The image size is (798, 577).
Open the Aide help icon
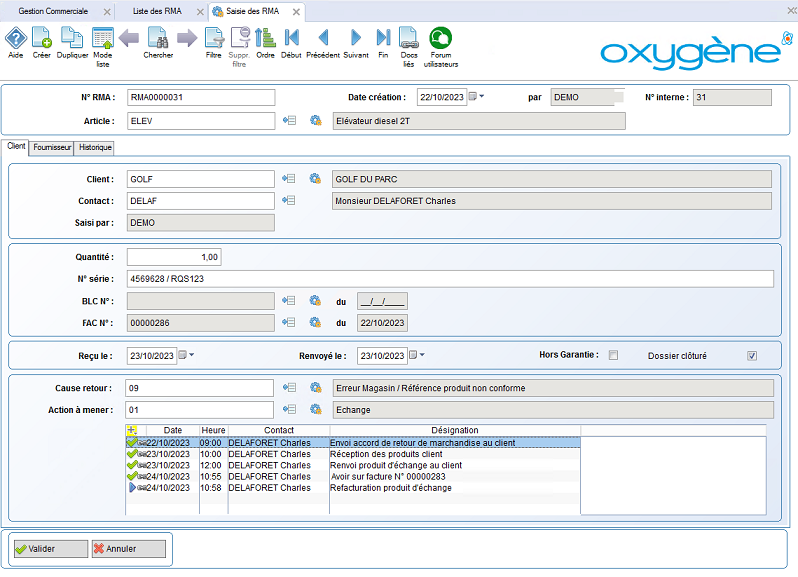[16, 38]
